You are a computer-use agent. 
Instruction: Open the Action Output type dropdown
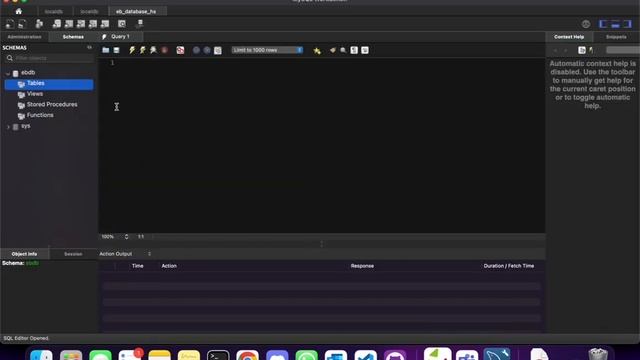pos(126,254)
